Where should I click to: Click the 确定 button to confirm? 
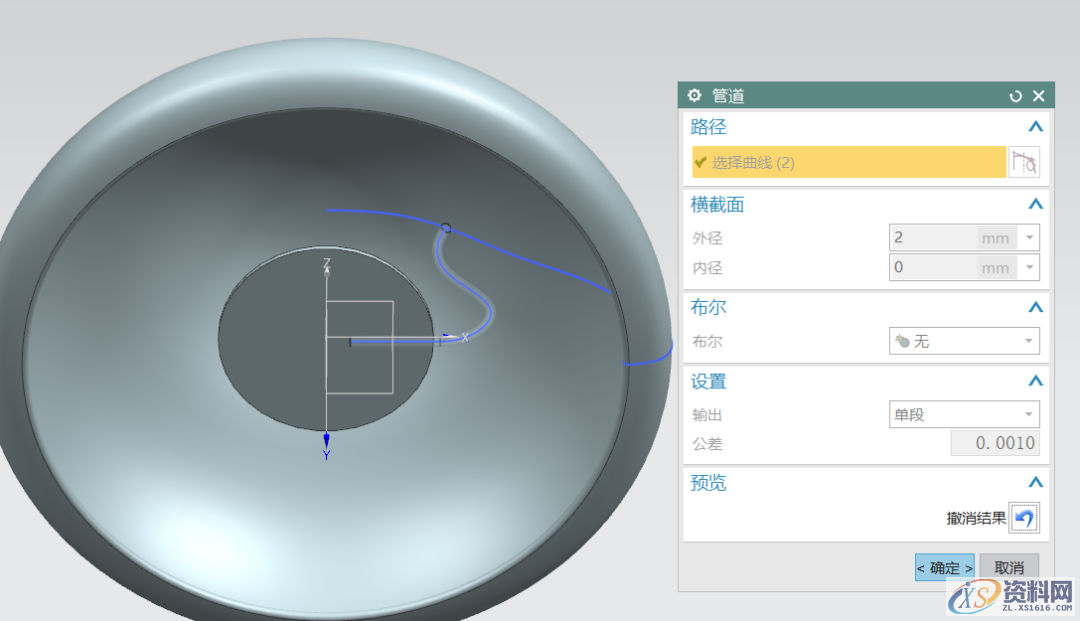coord(943,567)
